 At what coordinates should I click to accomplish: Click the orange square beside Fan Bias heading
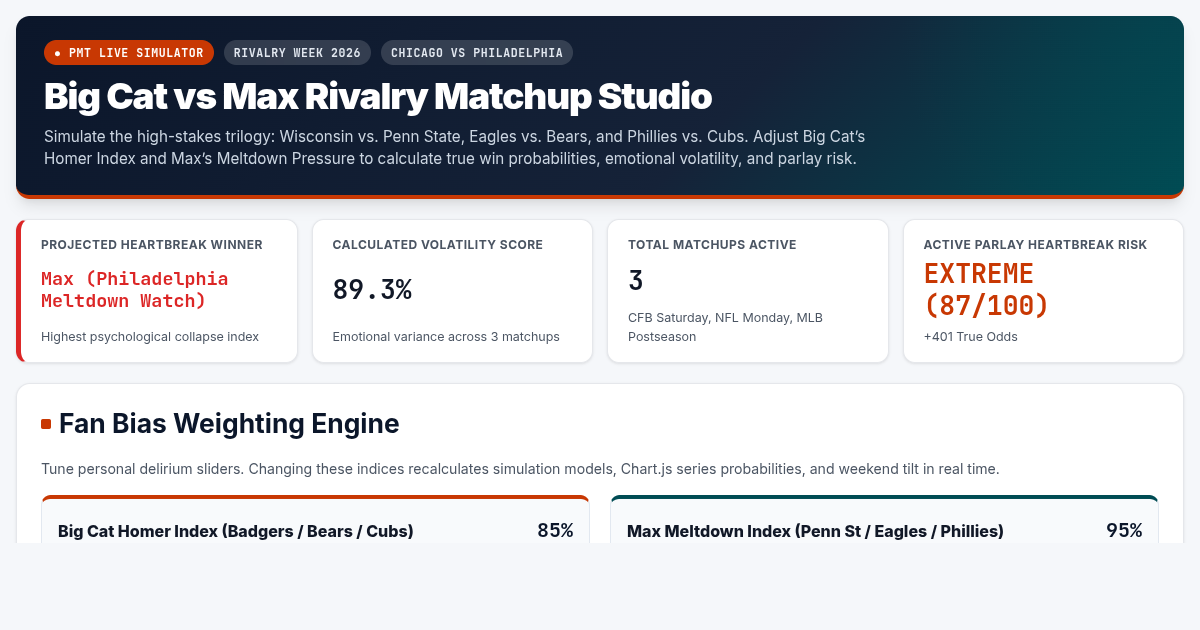(x=46, y=424)
